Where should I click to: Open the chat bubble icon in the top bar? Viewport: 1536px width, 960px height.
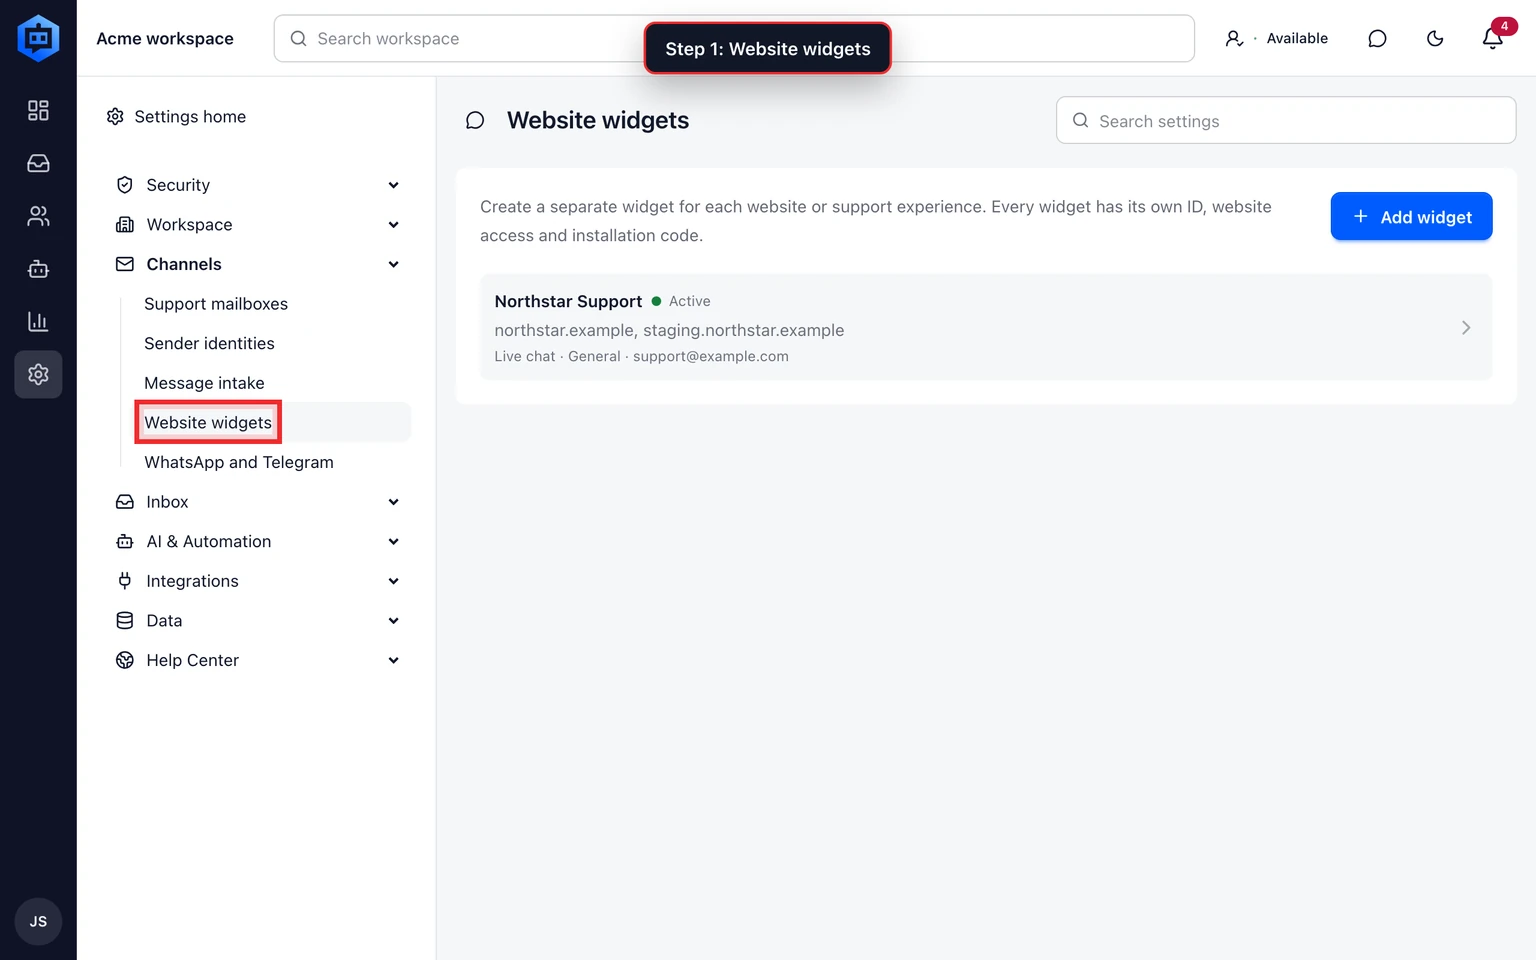[x=1377, y=38]
